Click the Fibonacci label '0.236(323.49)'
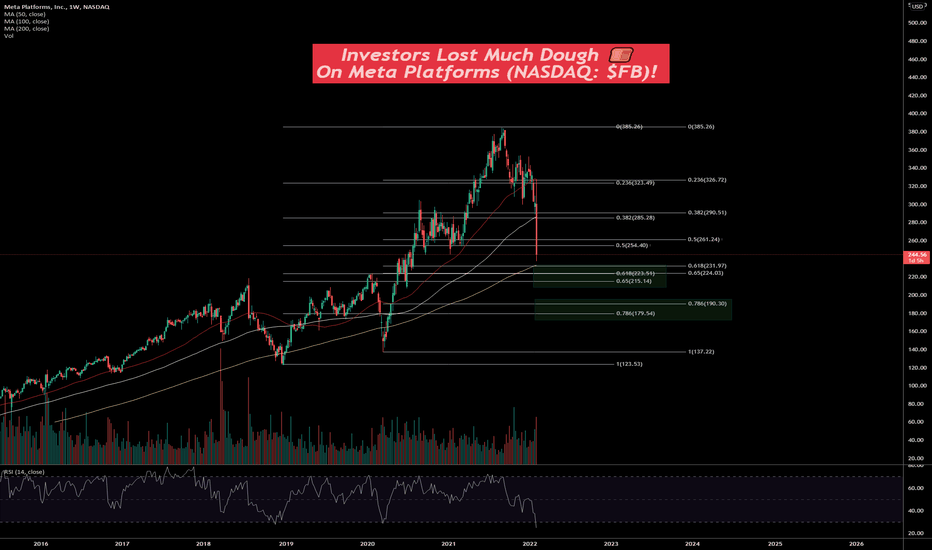Screen dimensions: 932x550 [x=635, y=183]
